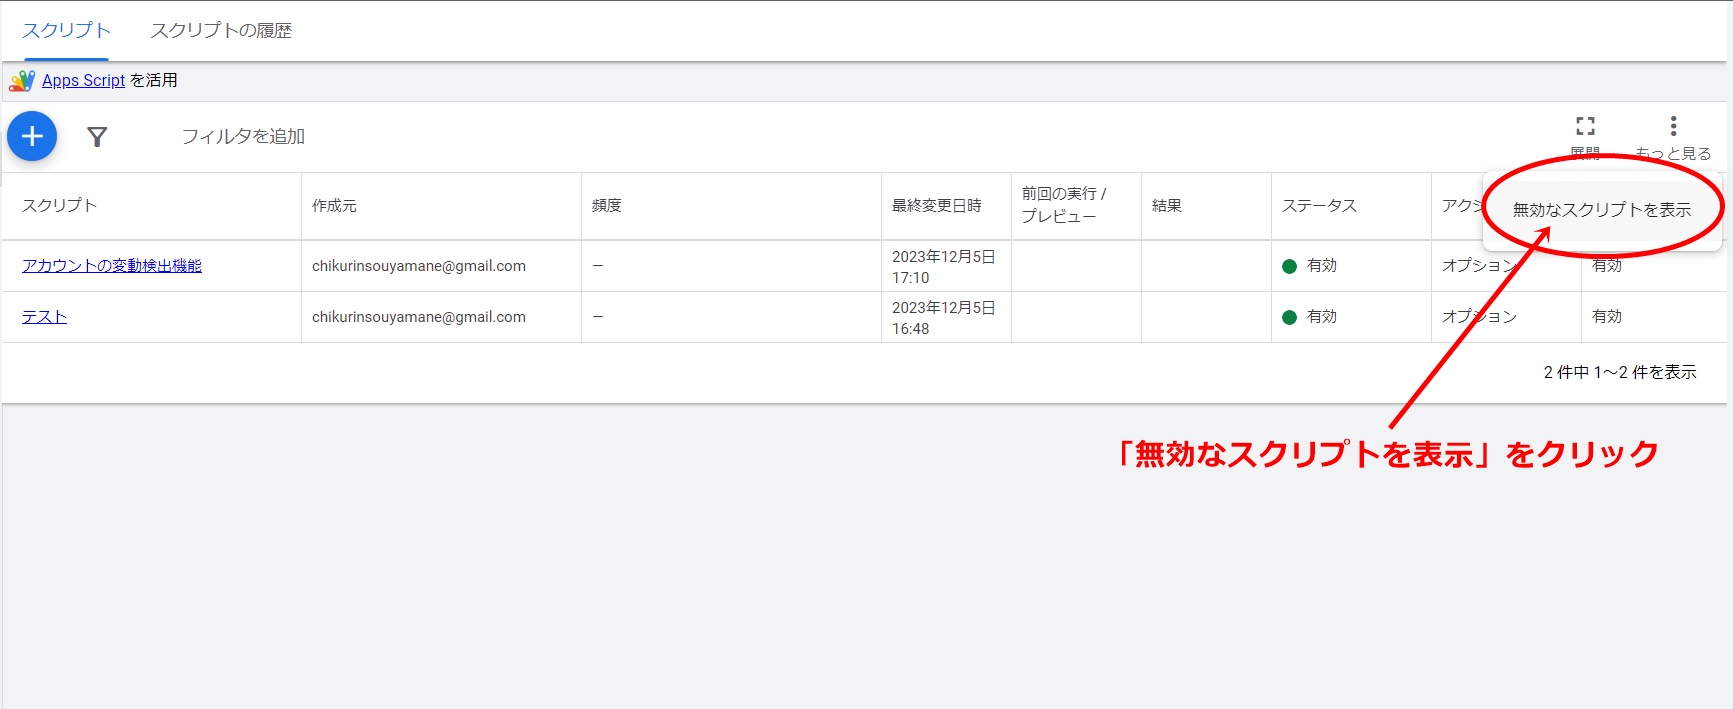The height and width of the screenshot is (709, 1733).
Task: Expand オプション dropdown for アカウントの変動検出機能 row
Action: 1478,266
